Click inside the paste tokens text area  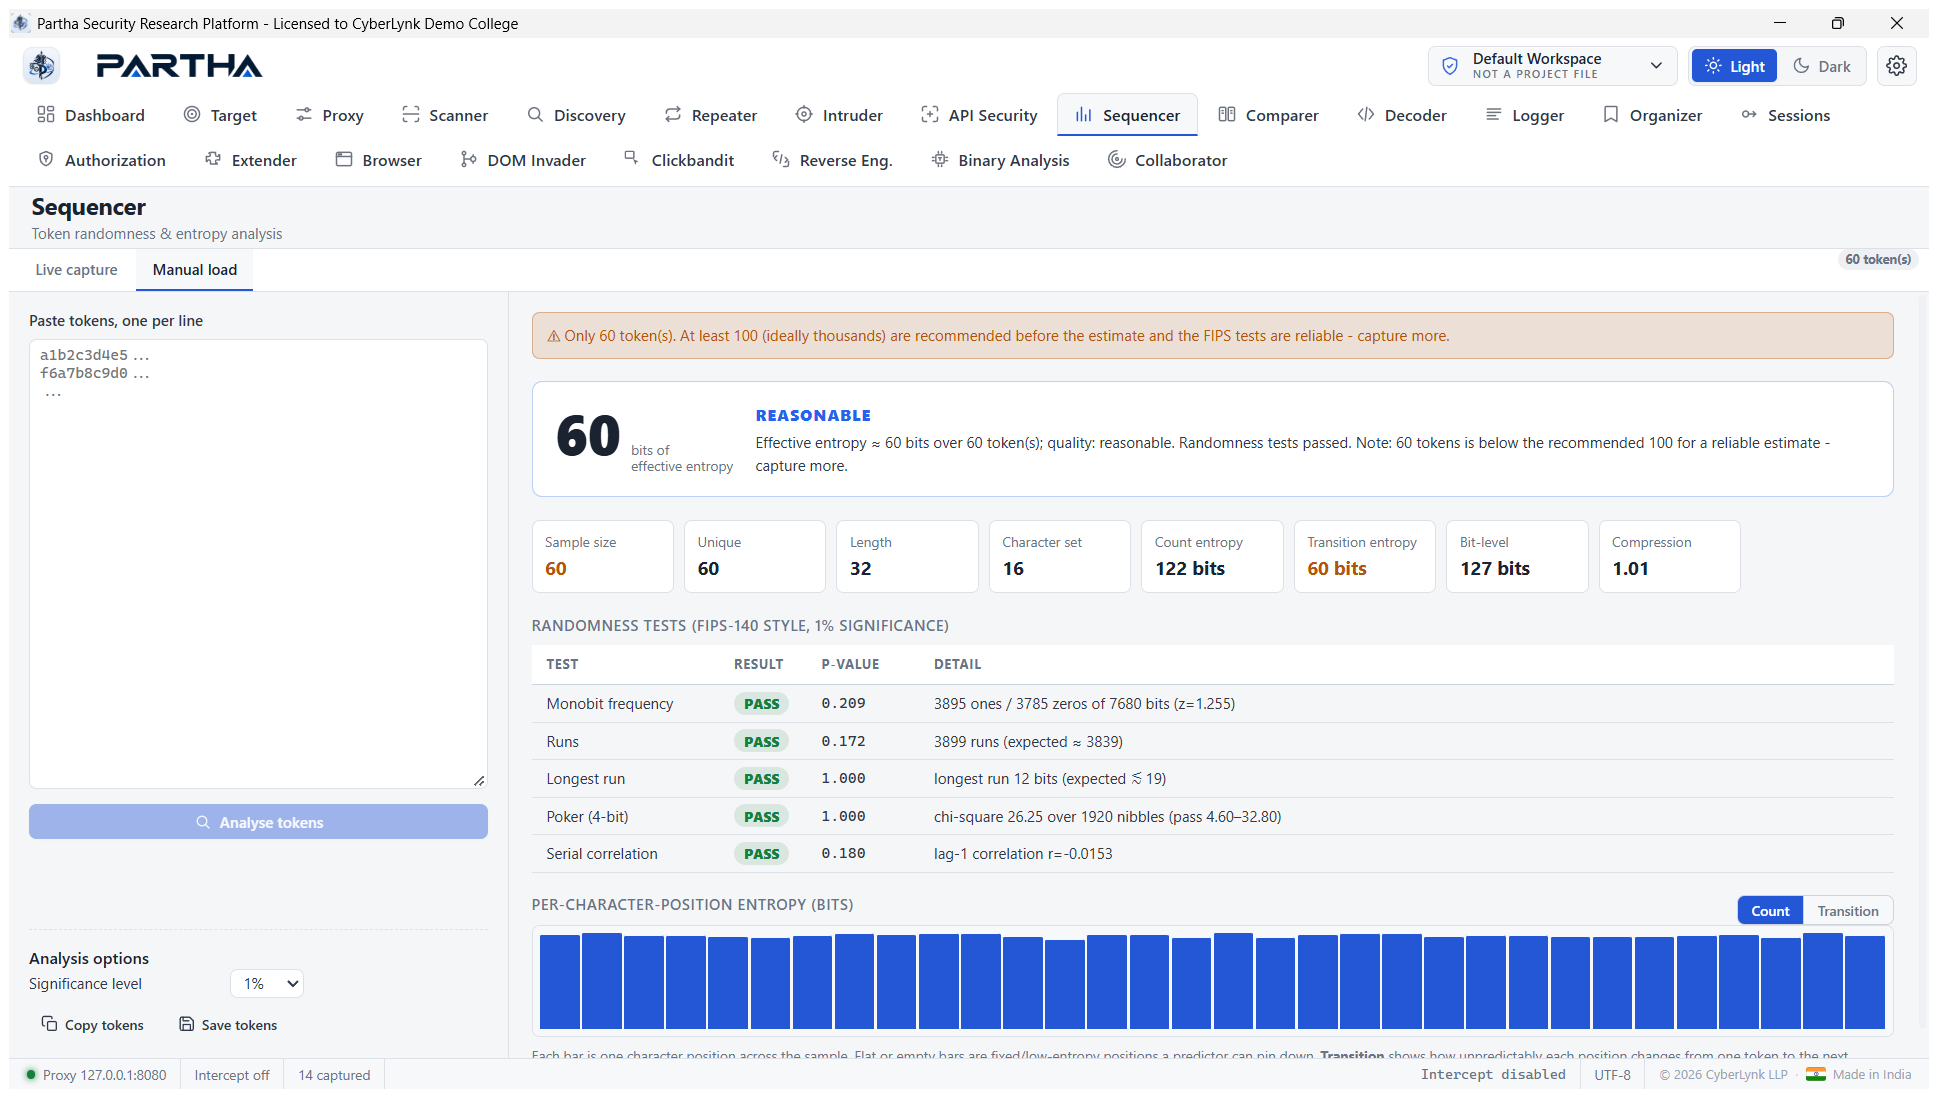[x=258, y=564]
